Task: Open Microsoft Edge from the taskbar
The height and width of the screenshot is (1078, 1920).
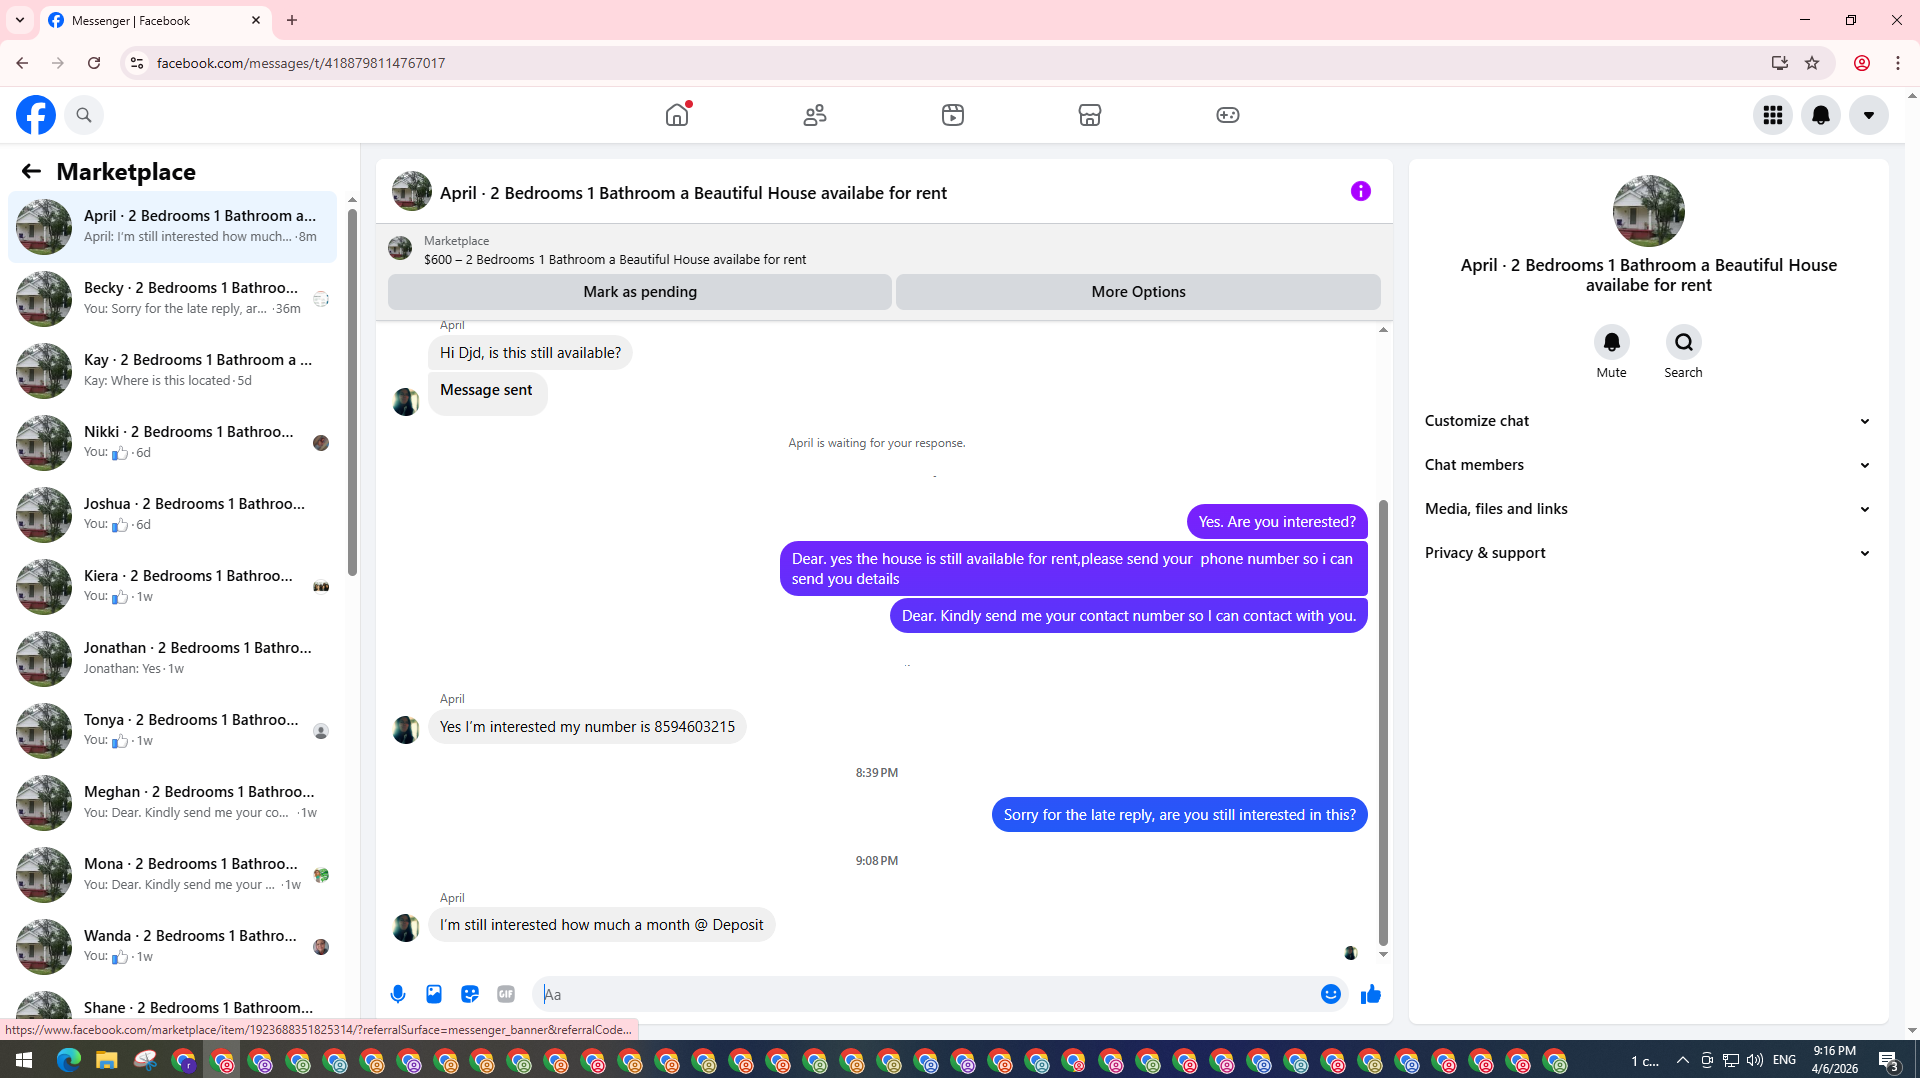Action: coord(68,1060)
